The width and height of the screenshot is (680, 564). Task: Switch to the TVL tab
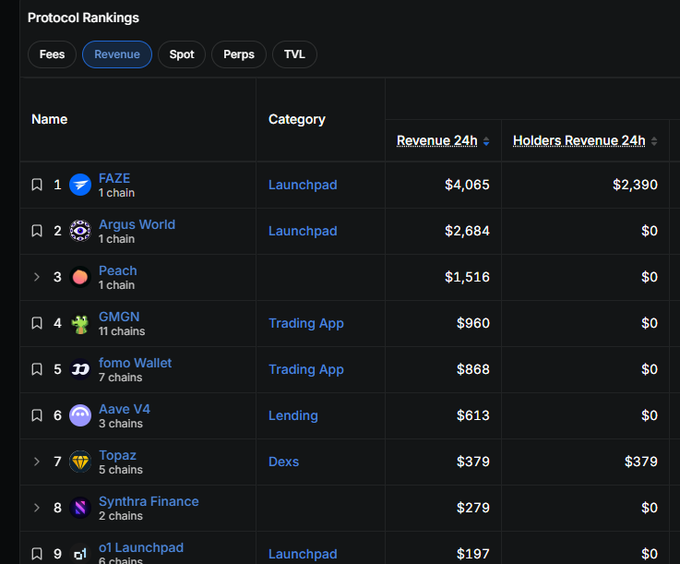[x=294, y=55]
